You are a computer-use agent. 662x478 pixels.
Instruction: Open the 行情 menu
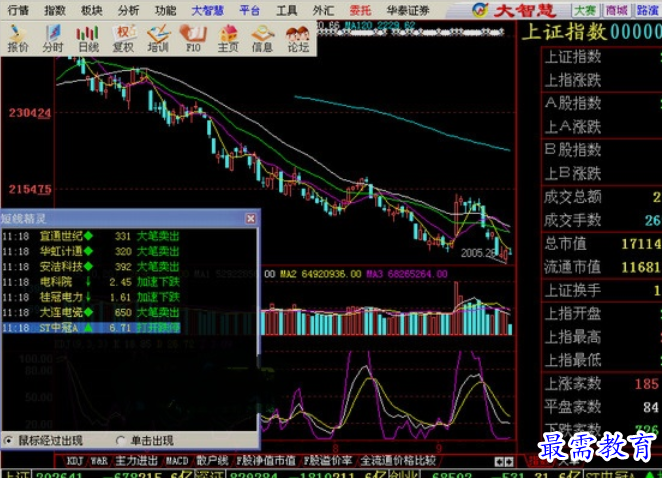coord(18,10)
